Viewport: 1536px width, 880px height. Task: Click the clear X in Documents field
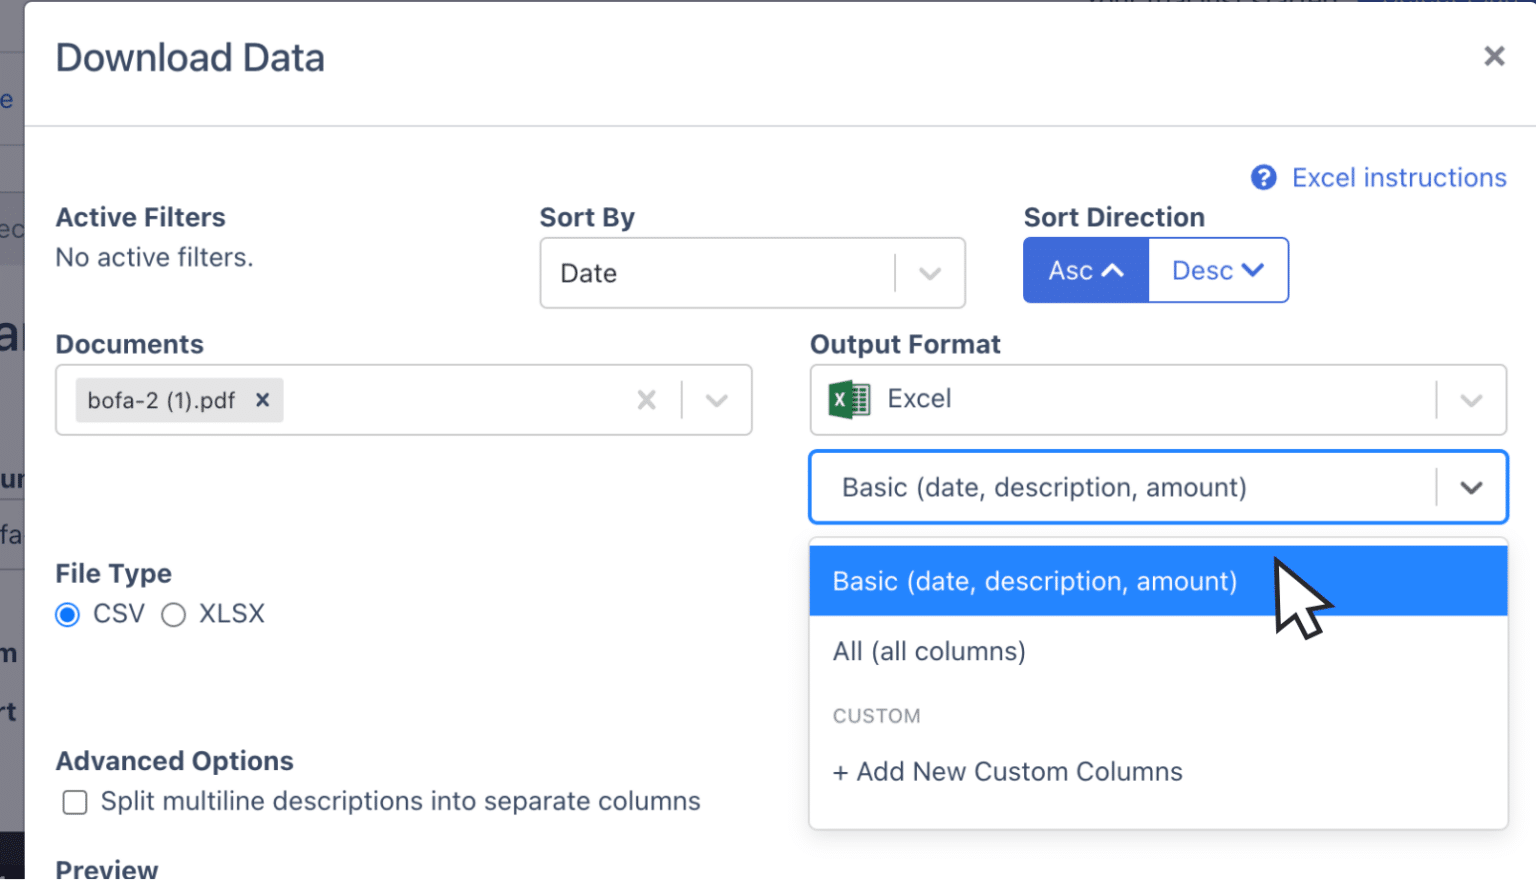[646, 399]
